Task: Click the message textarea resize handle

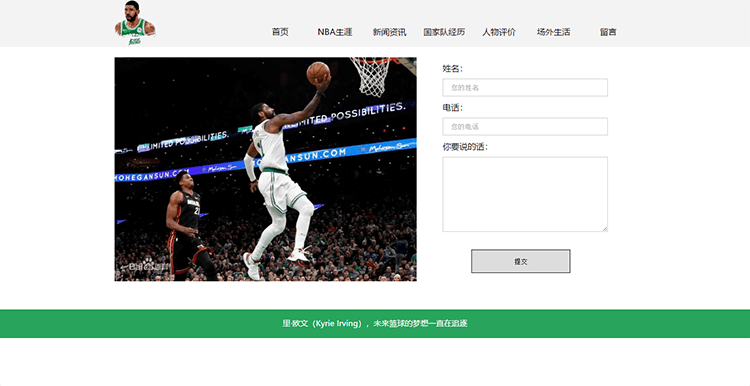Action: [x=605, y=229]
